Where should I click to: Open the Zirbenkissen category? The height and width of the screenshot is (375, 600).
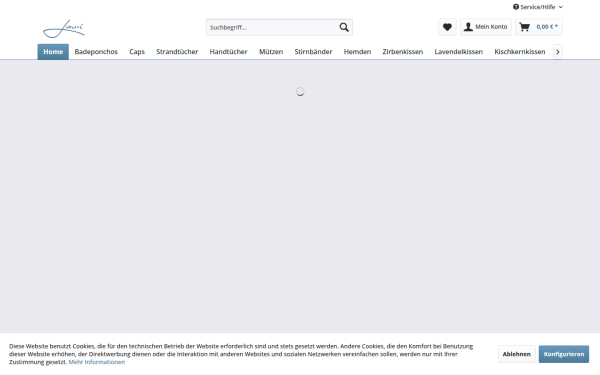(403, 52)
